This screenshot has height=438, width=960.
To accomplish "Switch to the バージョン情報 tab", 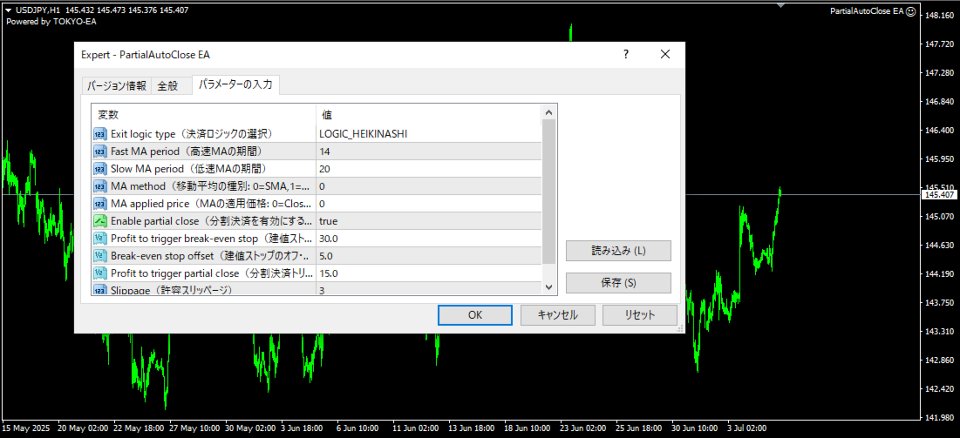I will click(116, 86).
